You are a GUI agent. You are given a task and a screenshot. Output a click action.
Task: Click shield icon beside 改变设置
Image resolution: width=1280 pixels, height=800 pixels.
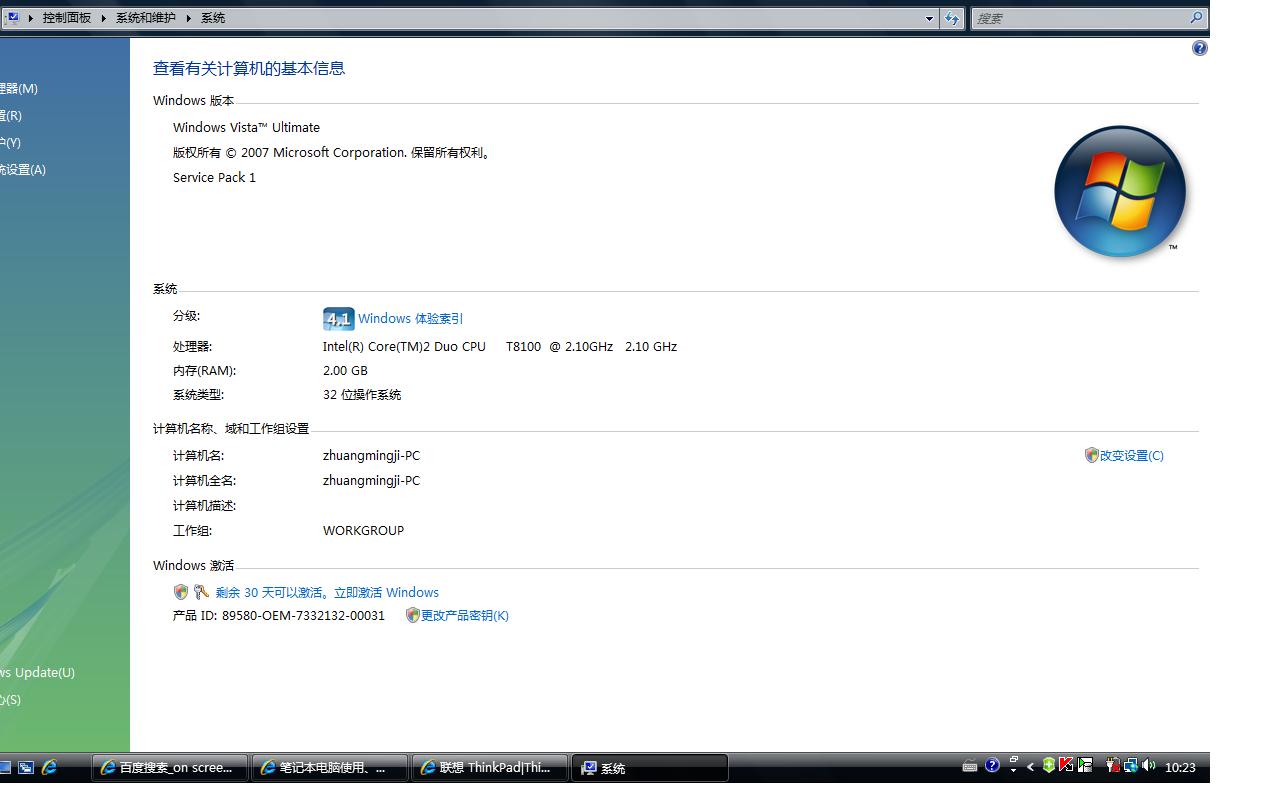click(x=1091, y=455)
